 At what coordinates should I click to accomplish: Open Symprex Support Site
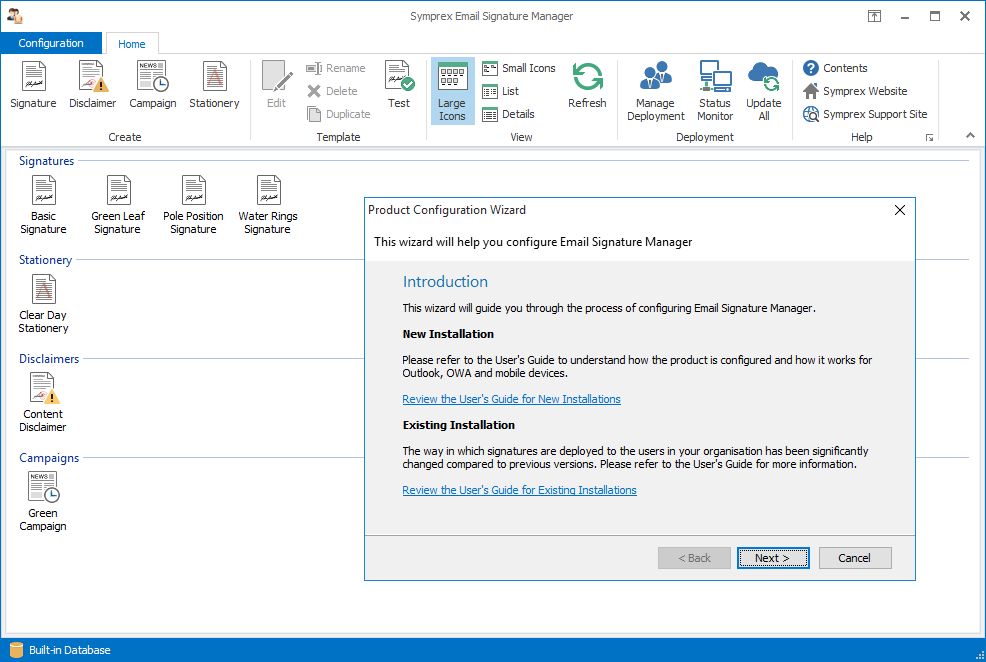(x=865, y=114)
